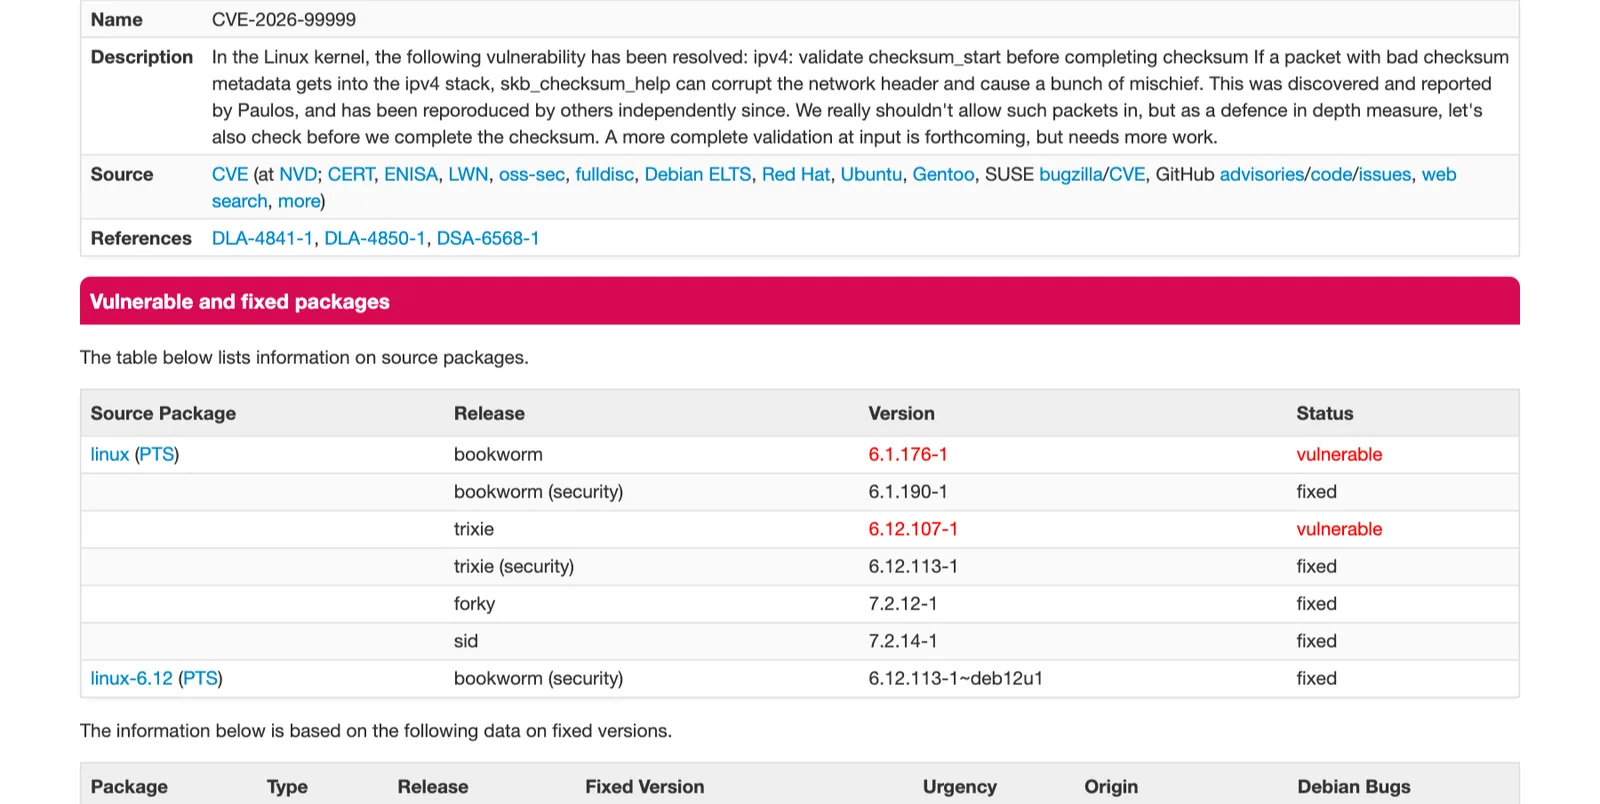Click version 6.12.113-1~deb12u1 cell
This screenshot has width=1600, height=804.
956,678
